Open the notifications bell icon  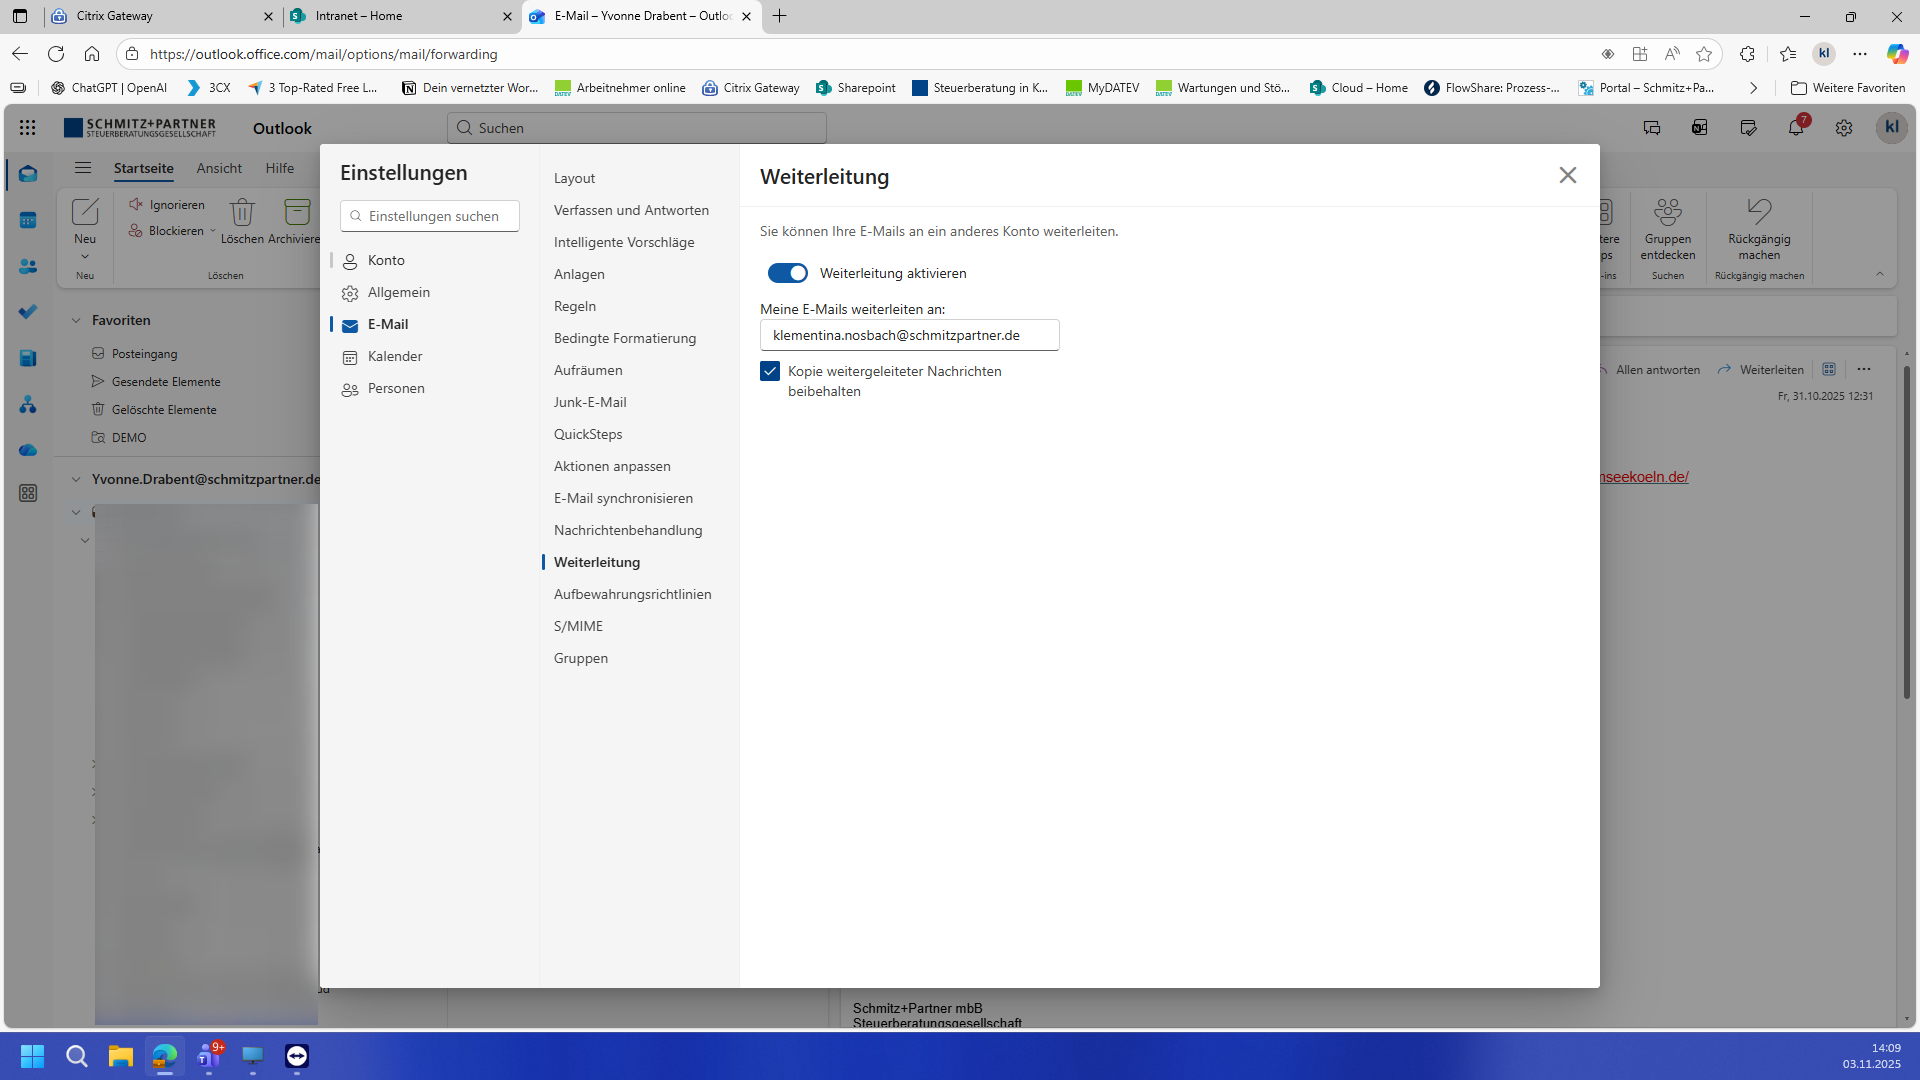pos(1796,128)
